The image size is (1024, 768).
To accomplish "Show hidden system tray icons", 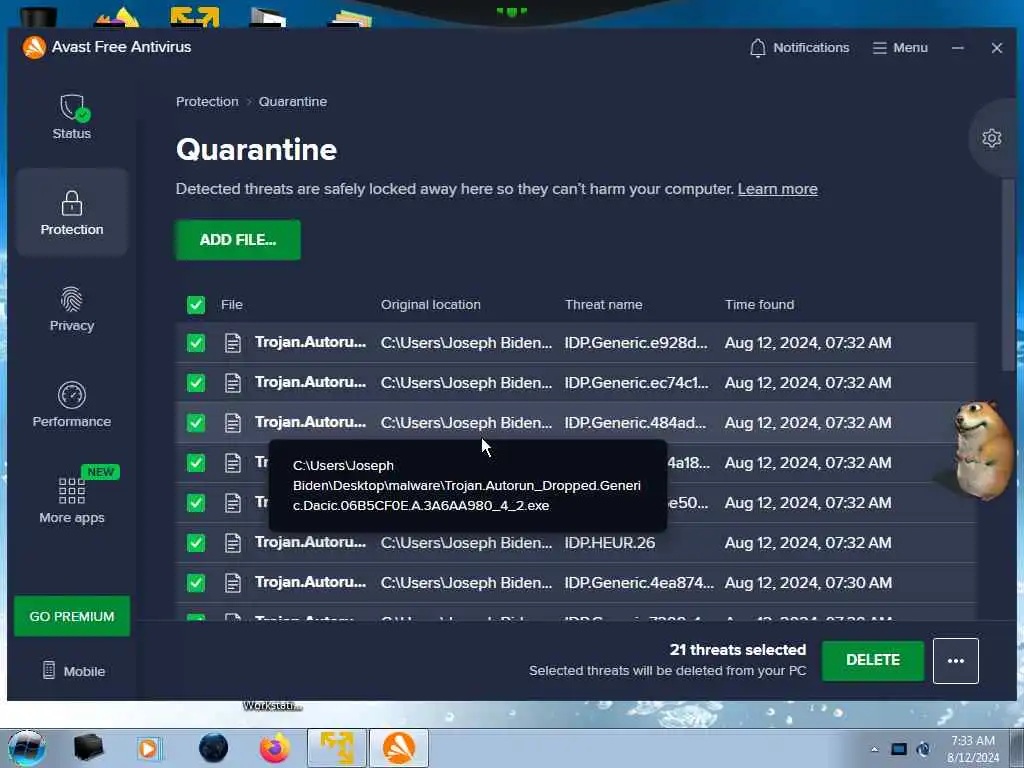I will [x=874, y=749].
